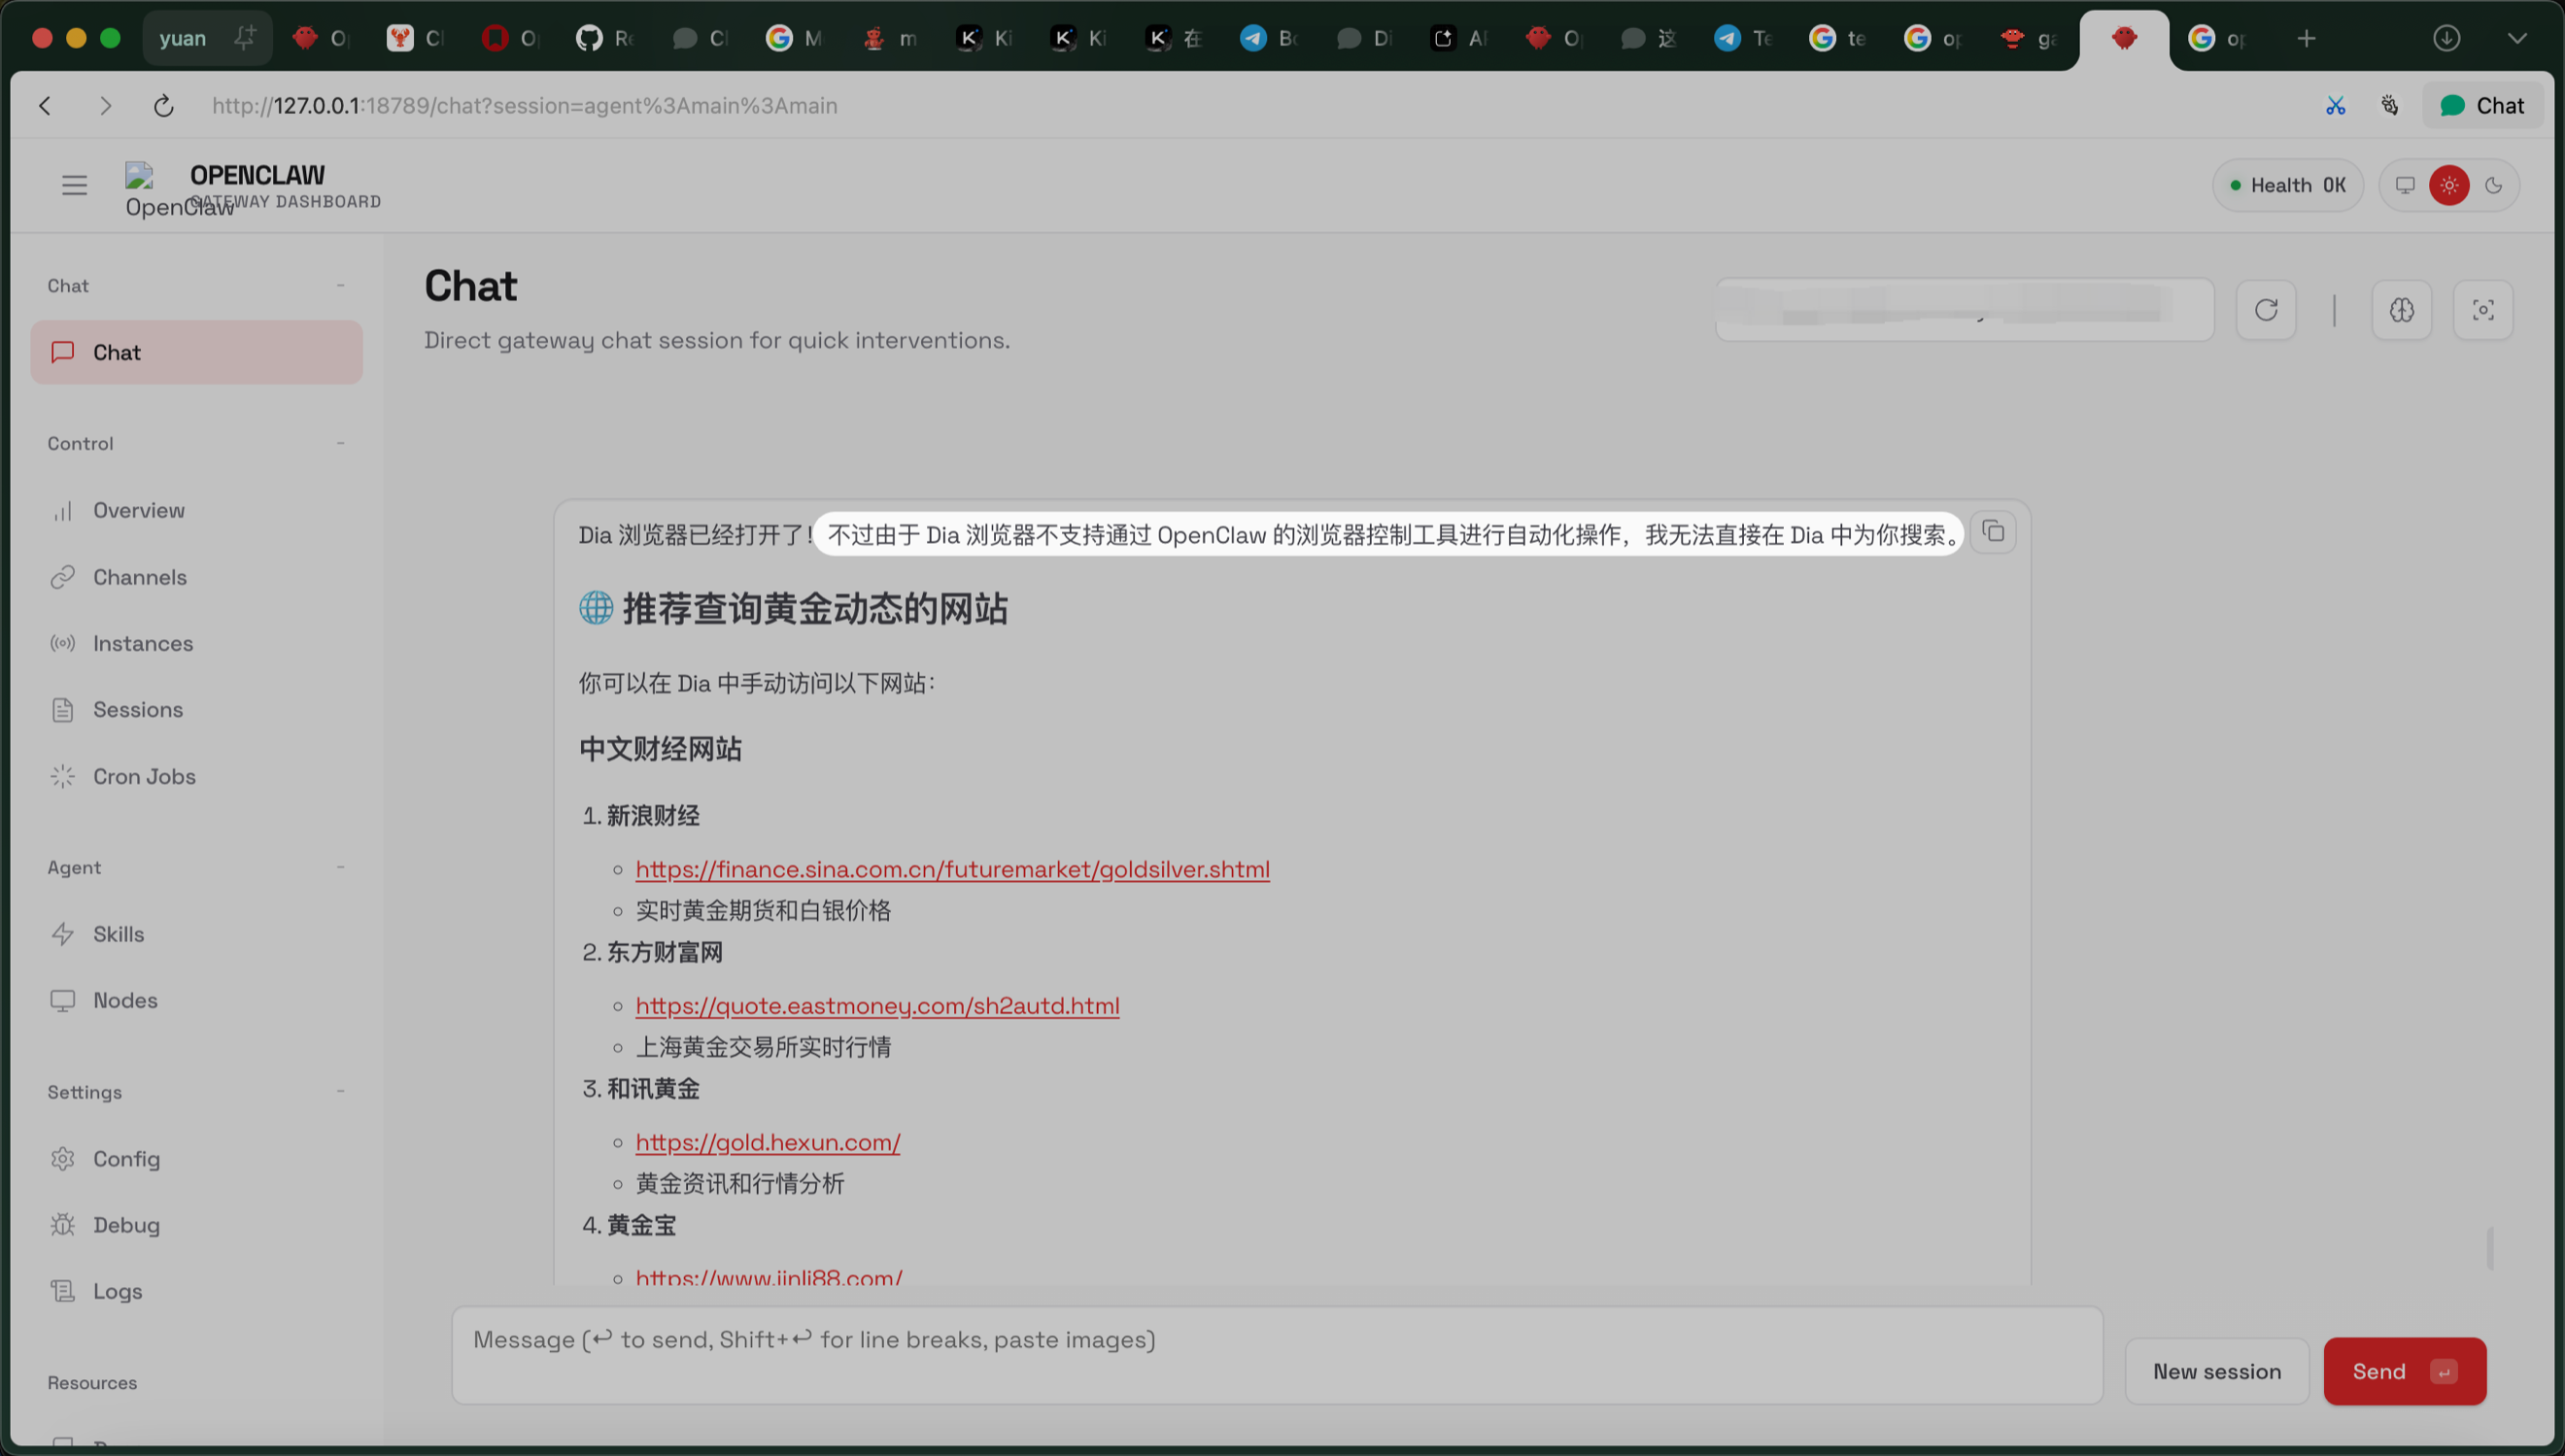Image resolution: width=2565 pixels, height=1456 pixels.
Task: Open Channels in the sidebar menu
Action: click(140, 577)
